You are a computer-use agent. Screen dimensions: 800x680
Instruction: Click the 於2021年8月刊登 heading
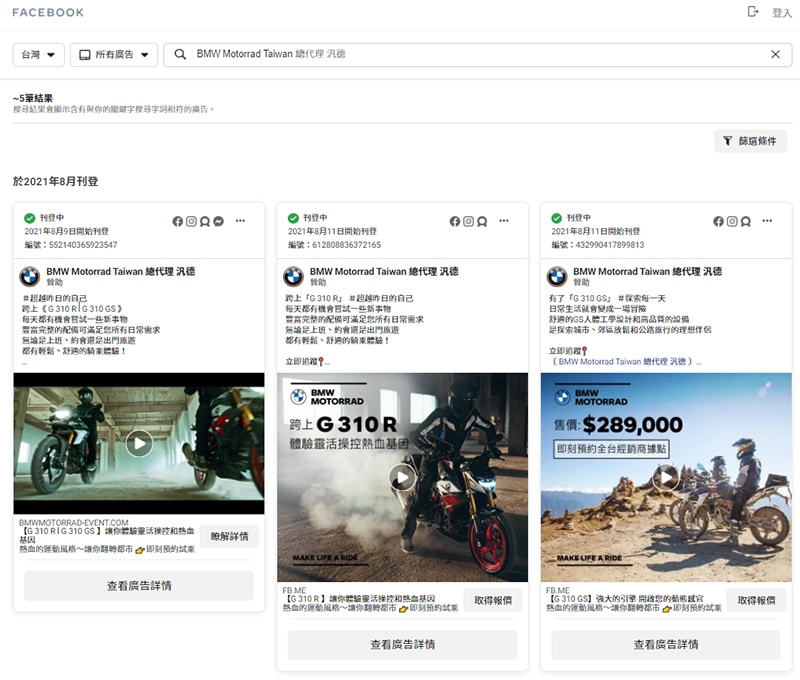click(56, 181)
